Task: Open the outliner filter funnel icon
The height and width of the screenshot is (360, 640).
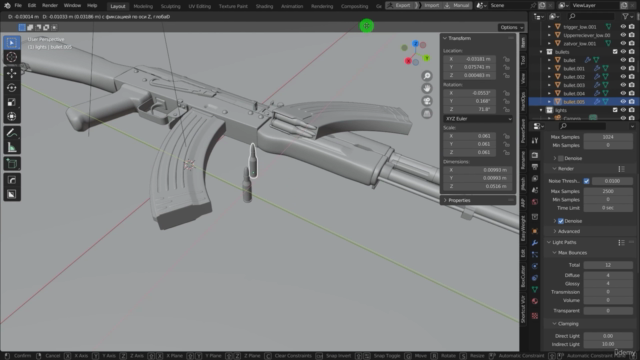Action: [625, 16]
